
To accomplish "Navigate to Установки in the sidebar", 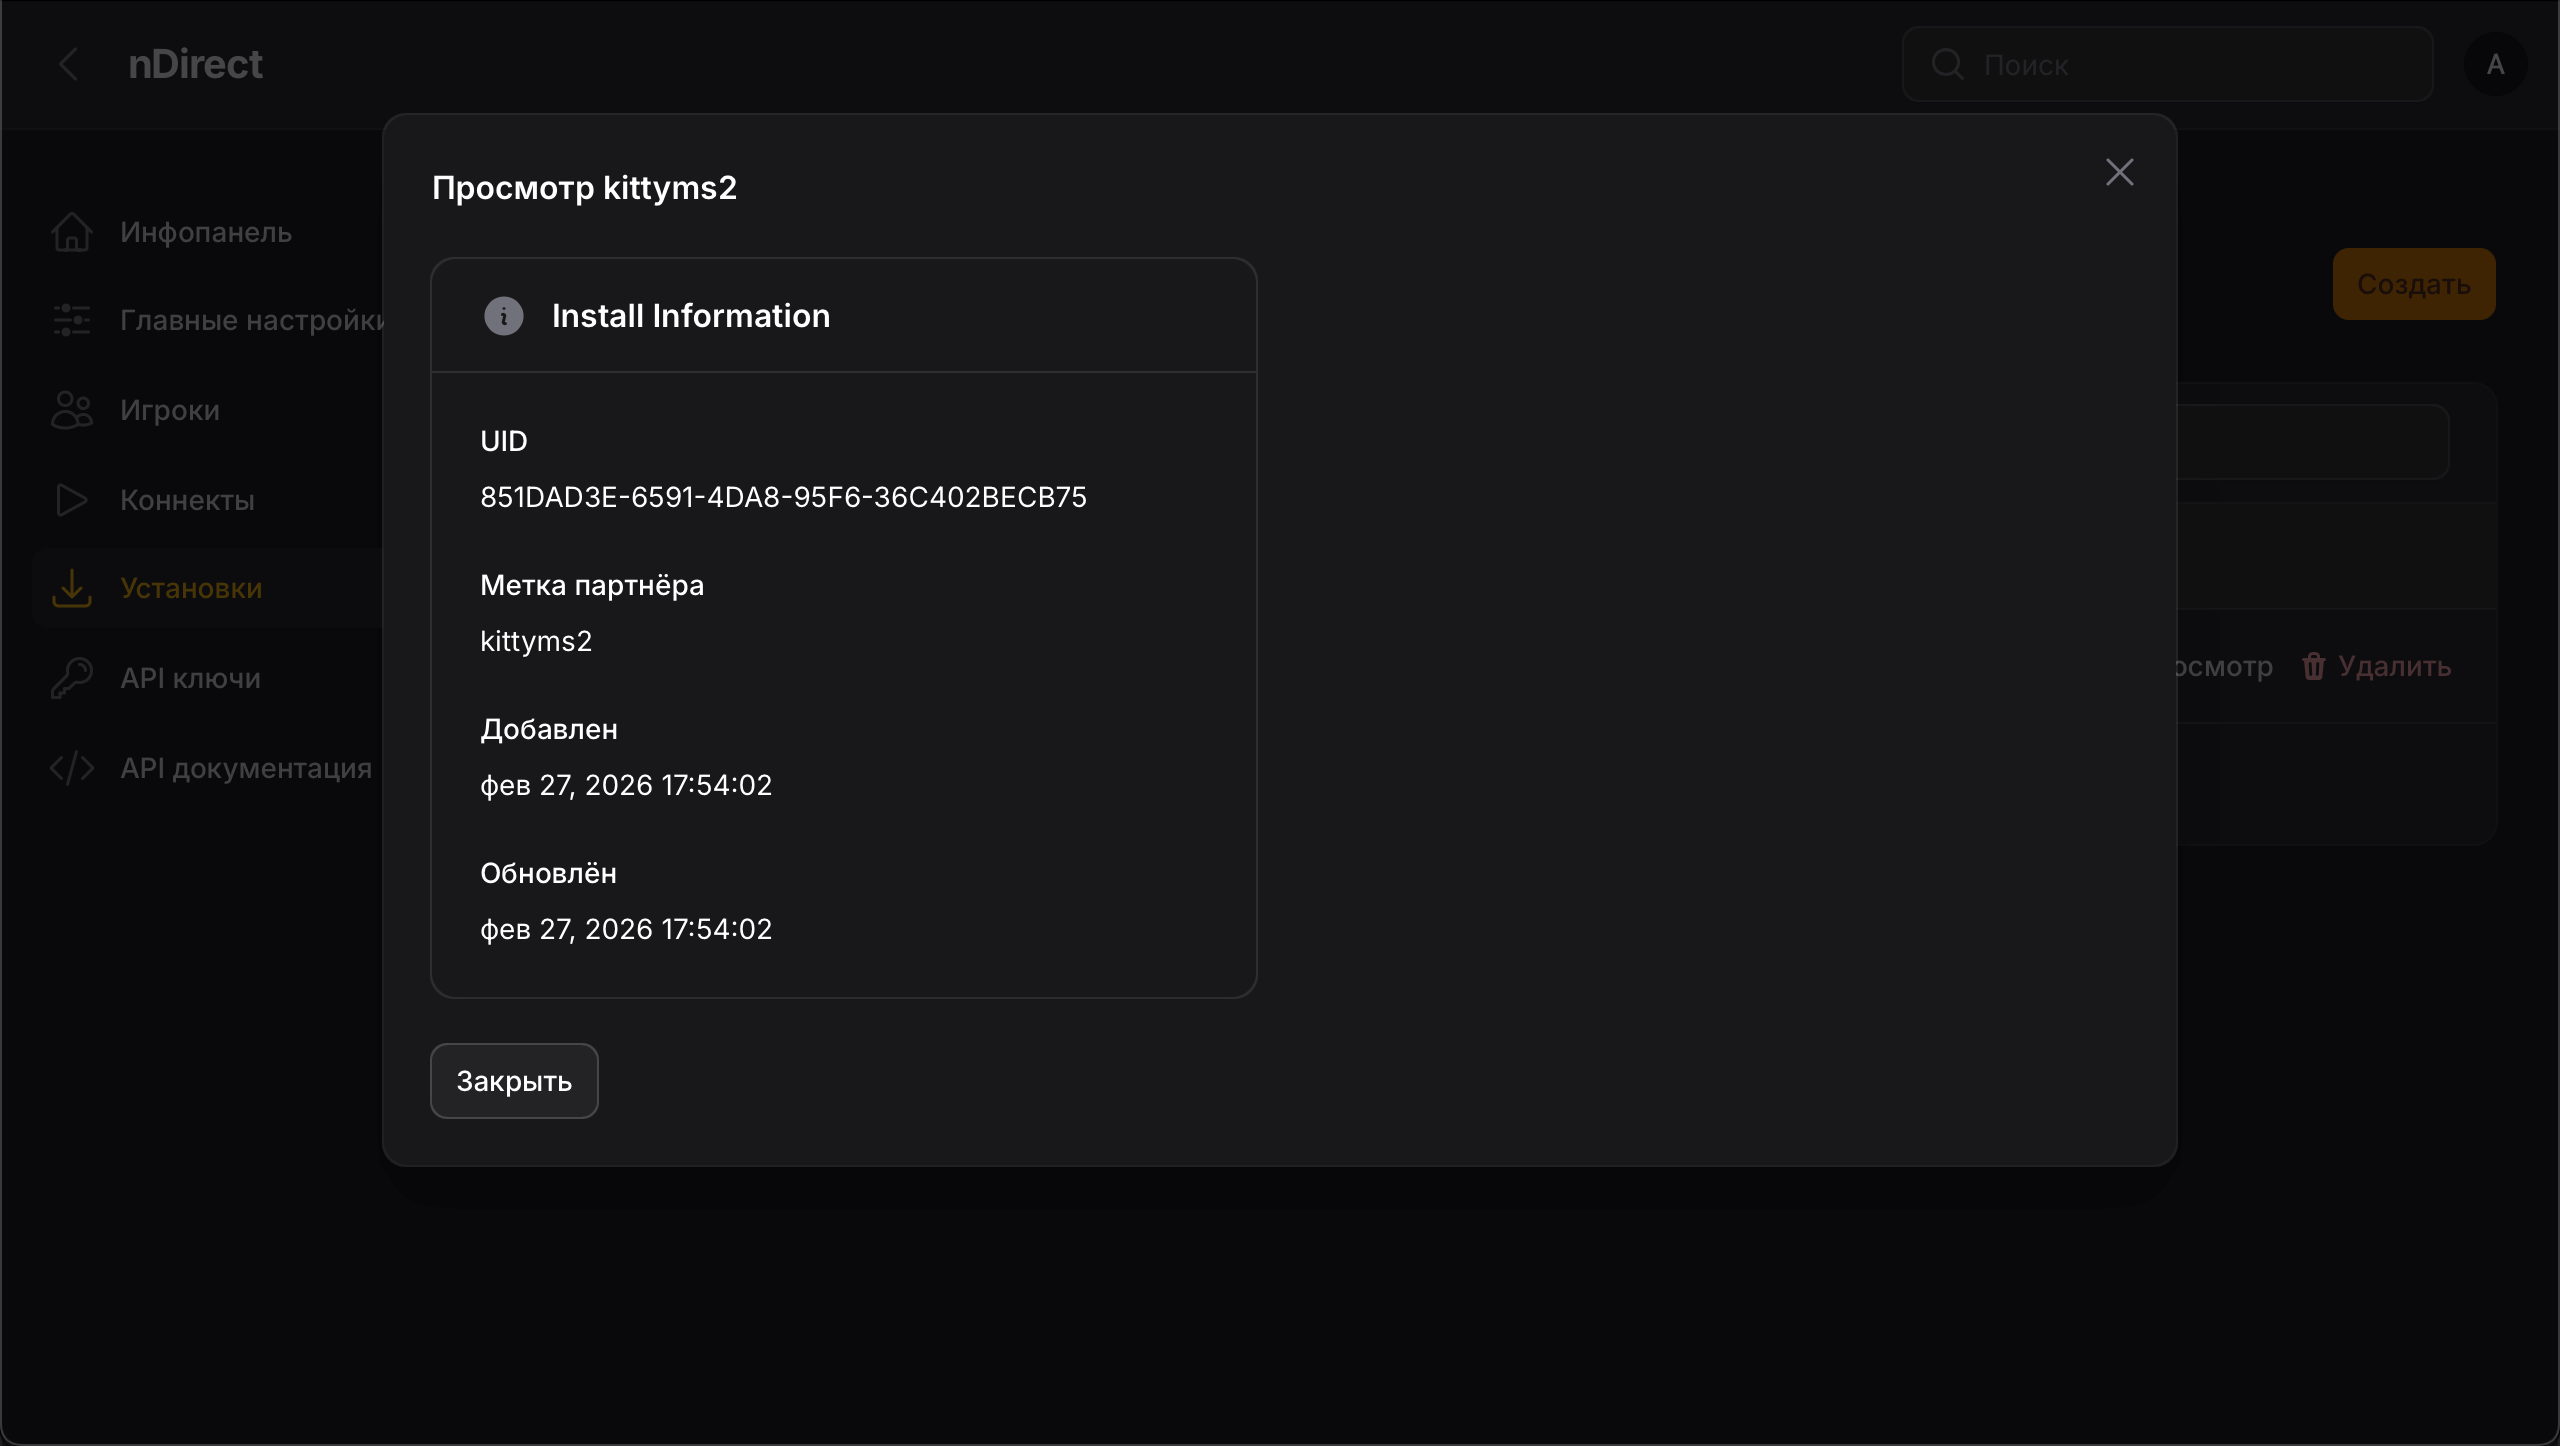I will [x=191, y=588].
